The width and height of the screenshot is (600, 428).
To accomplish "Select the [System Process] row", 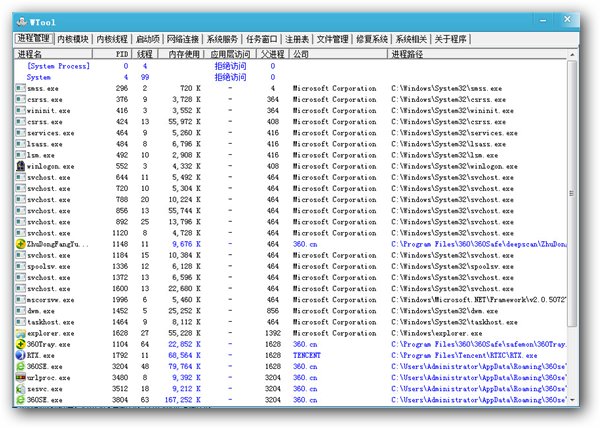I will [x=290, y=66].
